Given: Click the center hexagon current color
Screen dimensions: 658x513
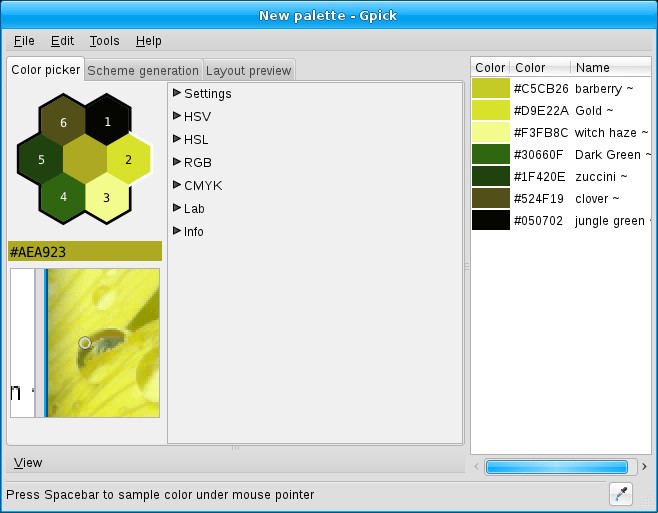Looking at the screenshot, I should pyautogui.click(x=85, y=159).
